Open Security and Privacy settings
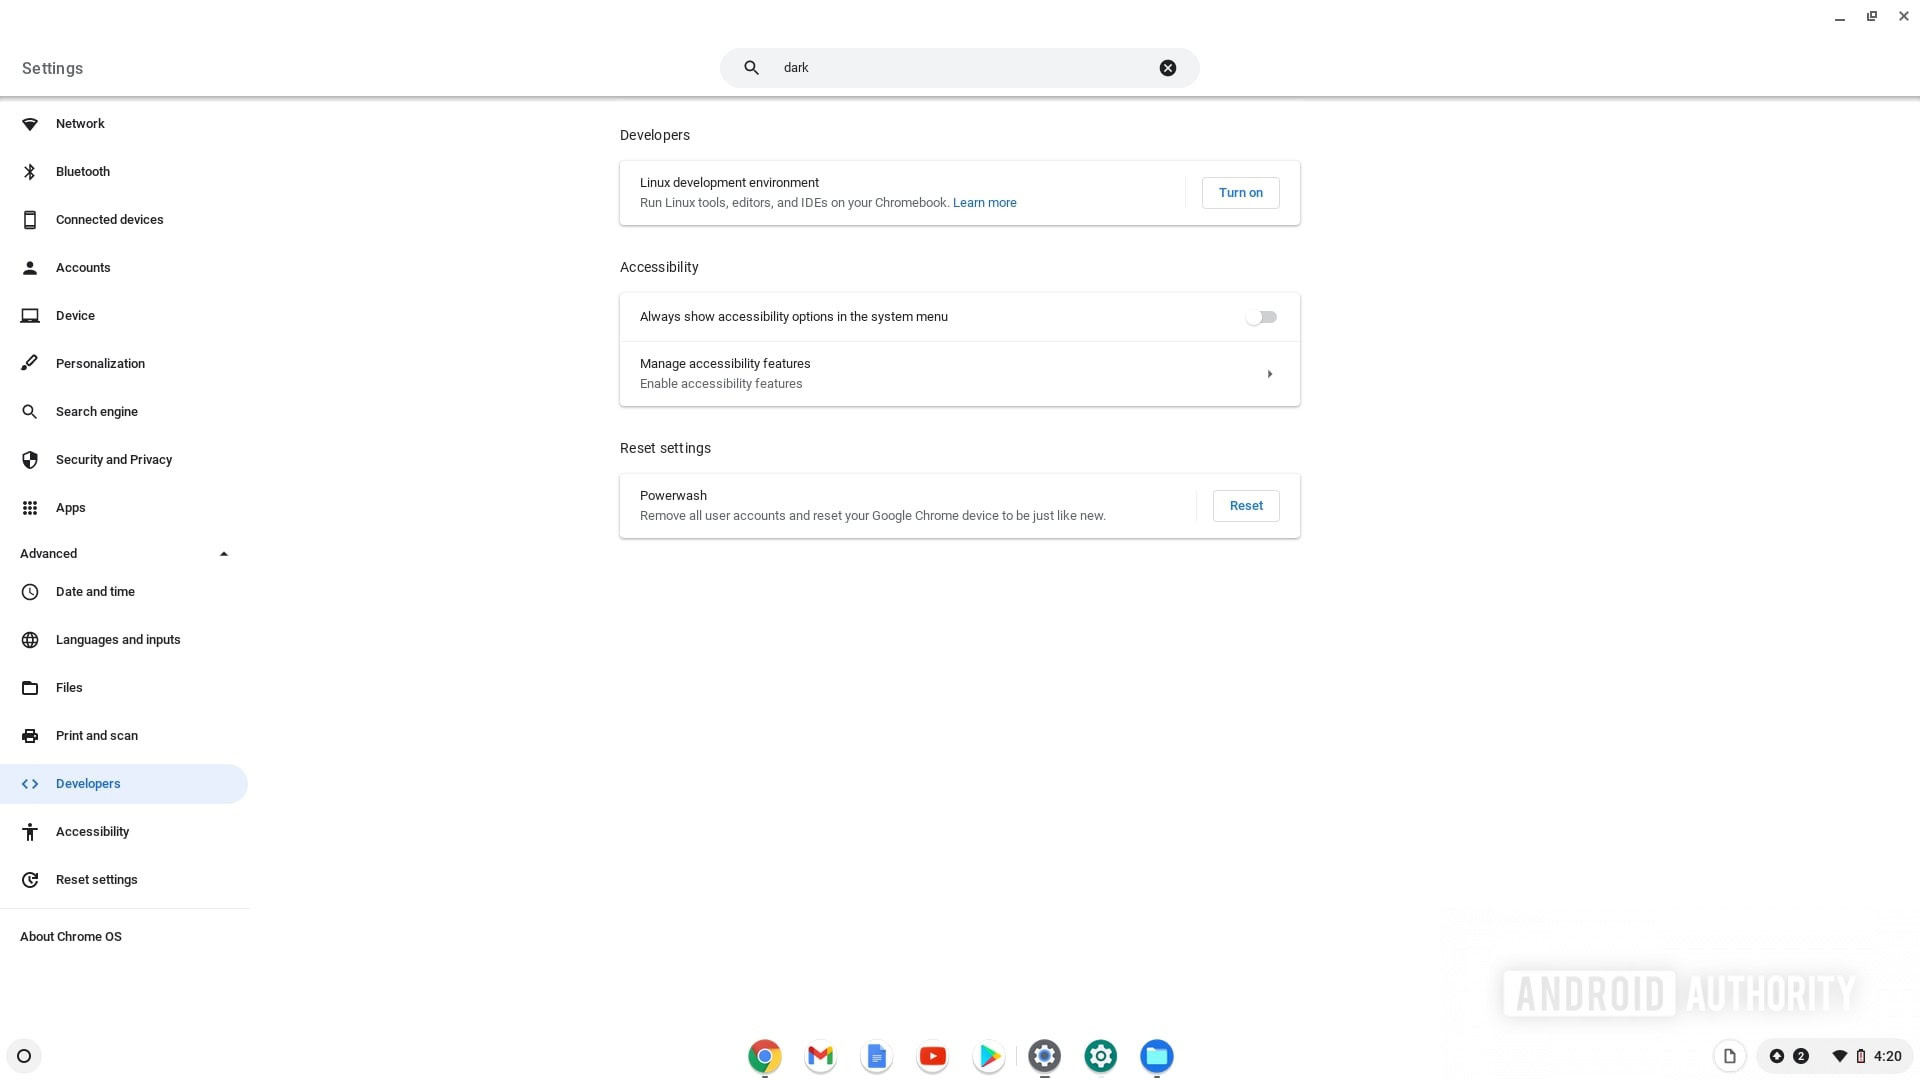Viewport: 1920px width, 1080px height. 113,459
